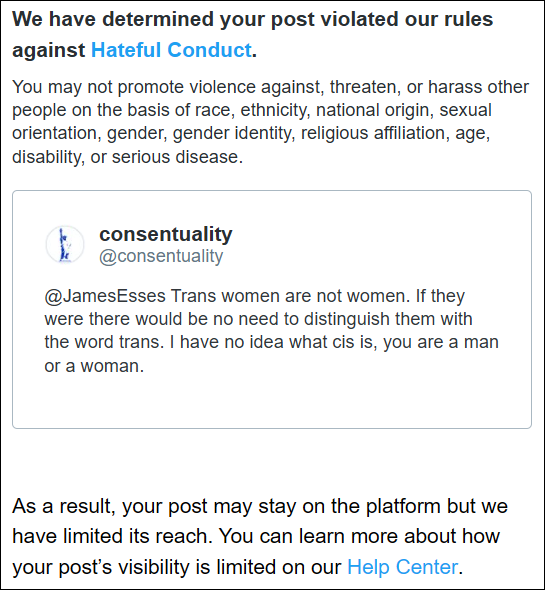The image size is (545, 590).
Task: Click the paragraph starting 'You may not promote violence'
Action: (270, 122)
